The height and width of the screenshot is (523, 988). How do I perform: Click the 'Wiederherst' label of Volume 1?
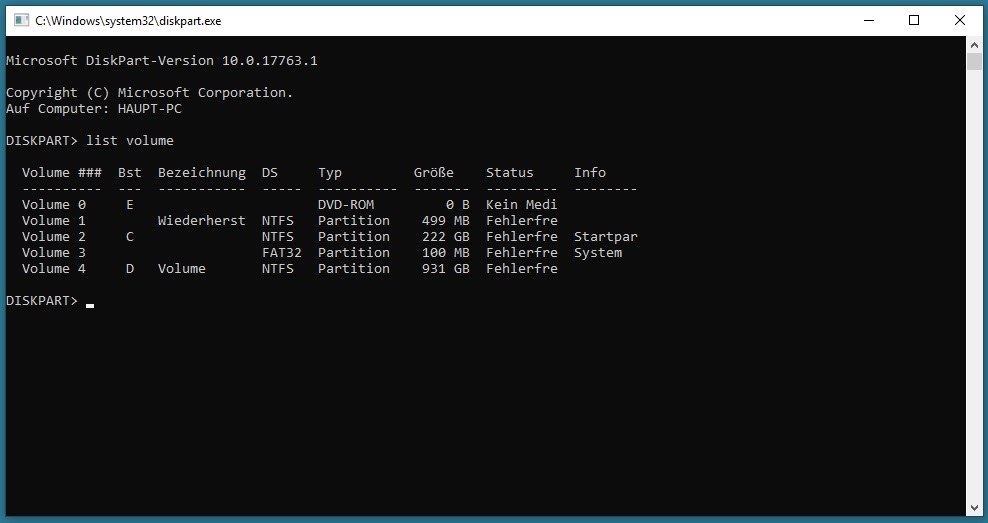(x=202, y=221)
